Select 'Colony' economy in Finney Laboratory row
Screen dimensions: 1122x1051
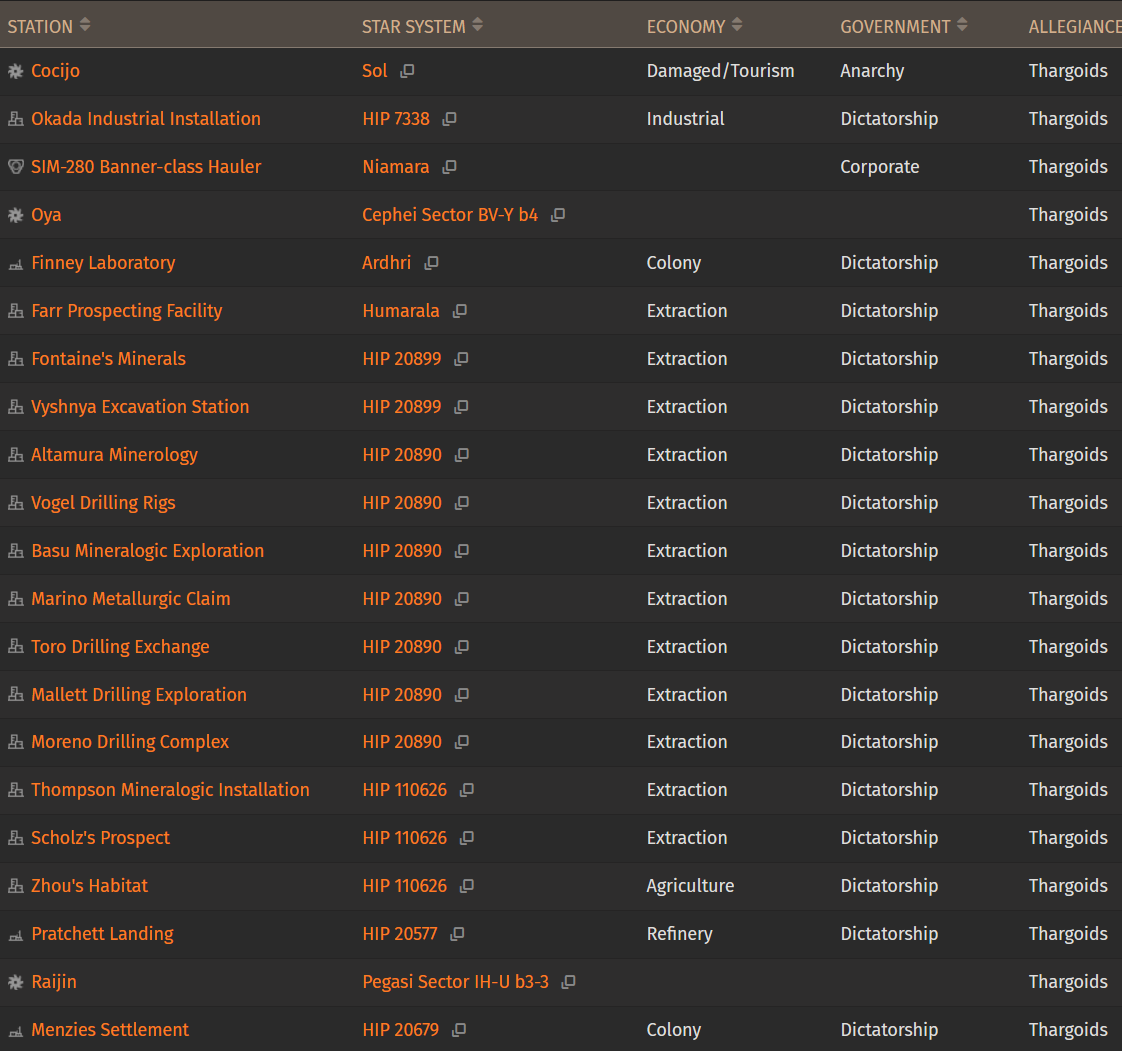coord(674,263)
